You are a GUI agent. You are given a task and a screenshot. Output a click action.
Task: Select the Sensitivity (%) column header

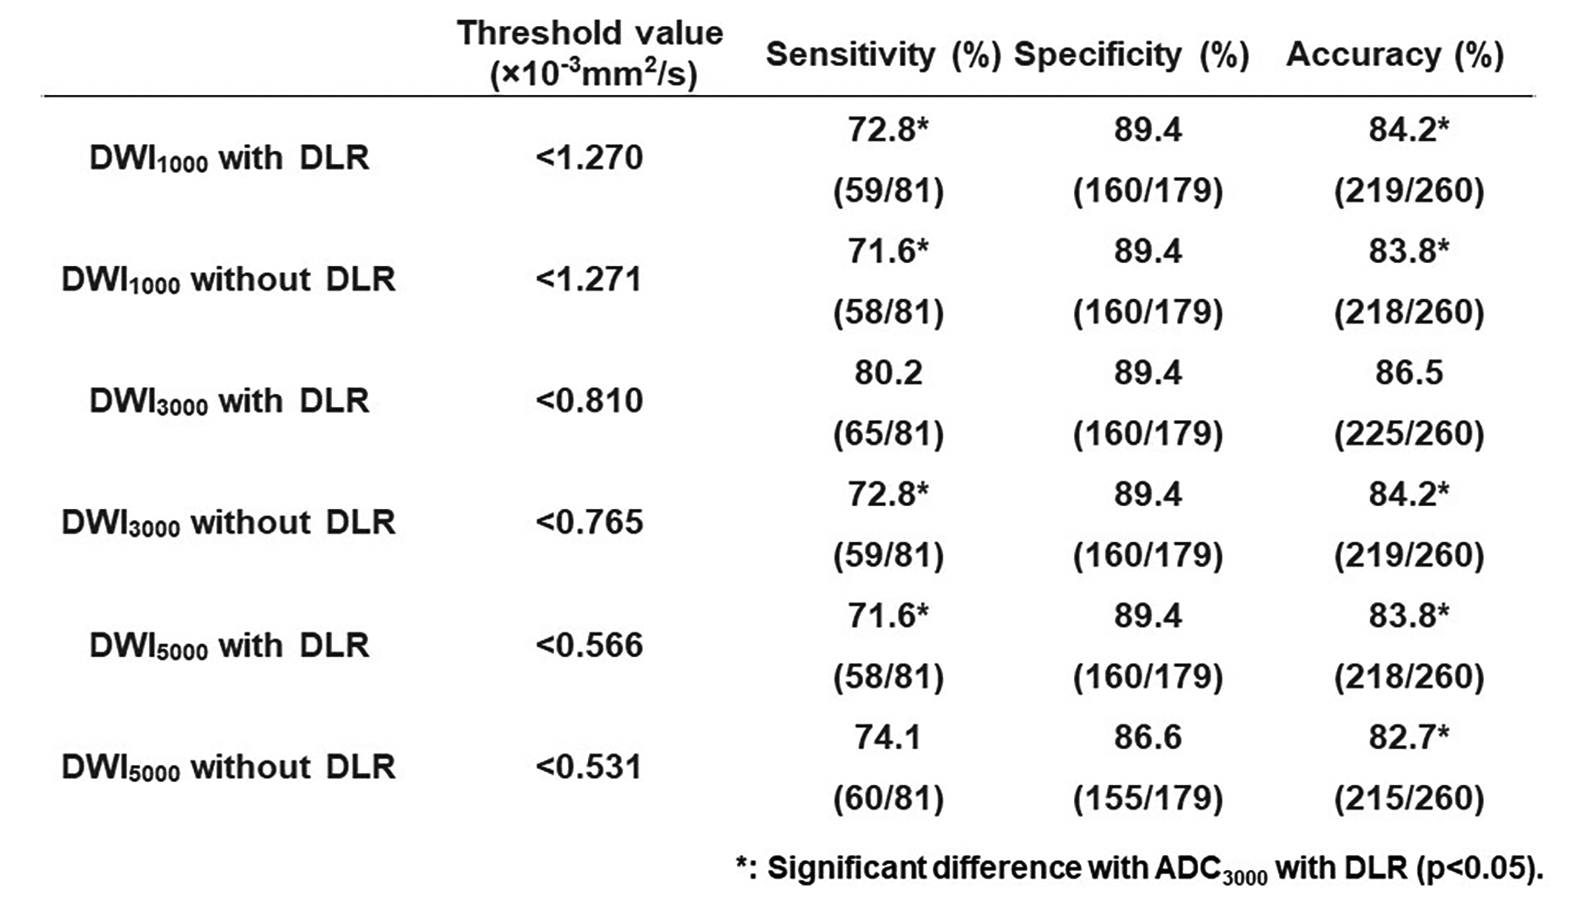(x=883, y=54)
